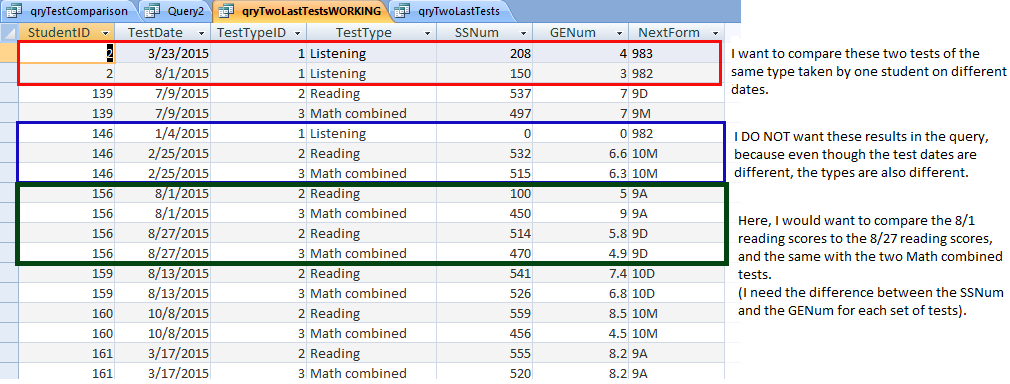Expand the GENum column filter dropdown

coord(620,33)
